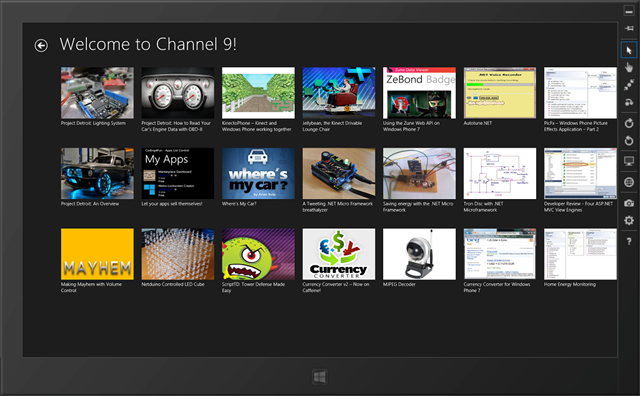Open set location globe icon
The image size is (640, 396).
(629, 182)
